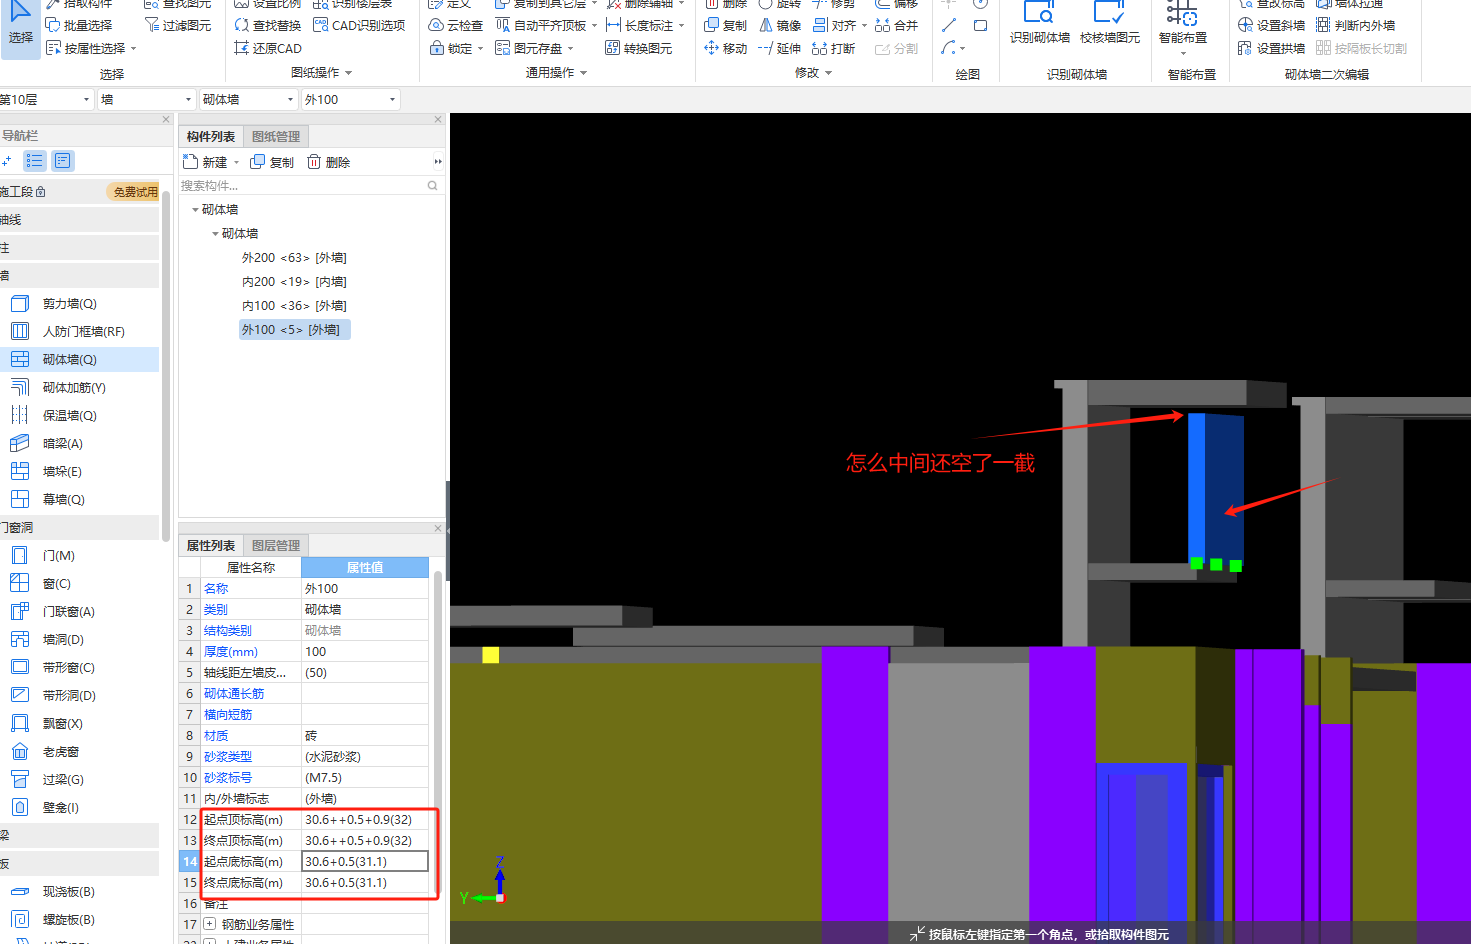
Task: Run 云检查 cloud check
Action: click(456, 25)
